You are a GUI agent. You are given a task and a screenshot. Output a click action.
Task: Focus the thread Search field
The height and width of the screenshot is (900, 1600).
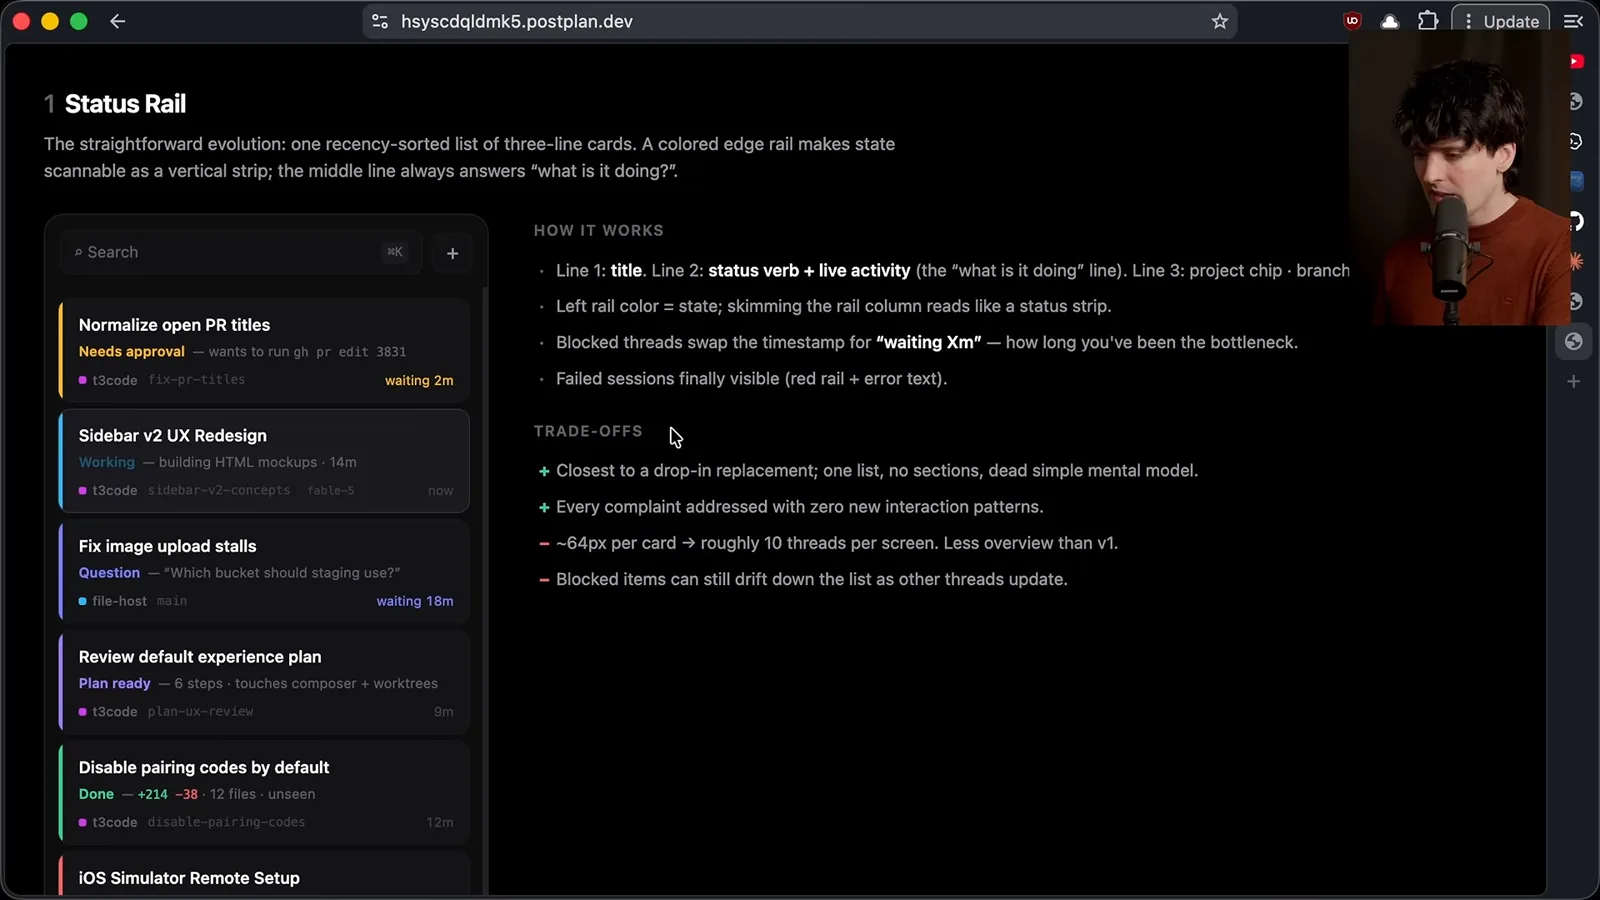(x=241, y=252)
